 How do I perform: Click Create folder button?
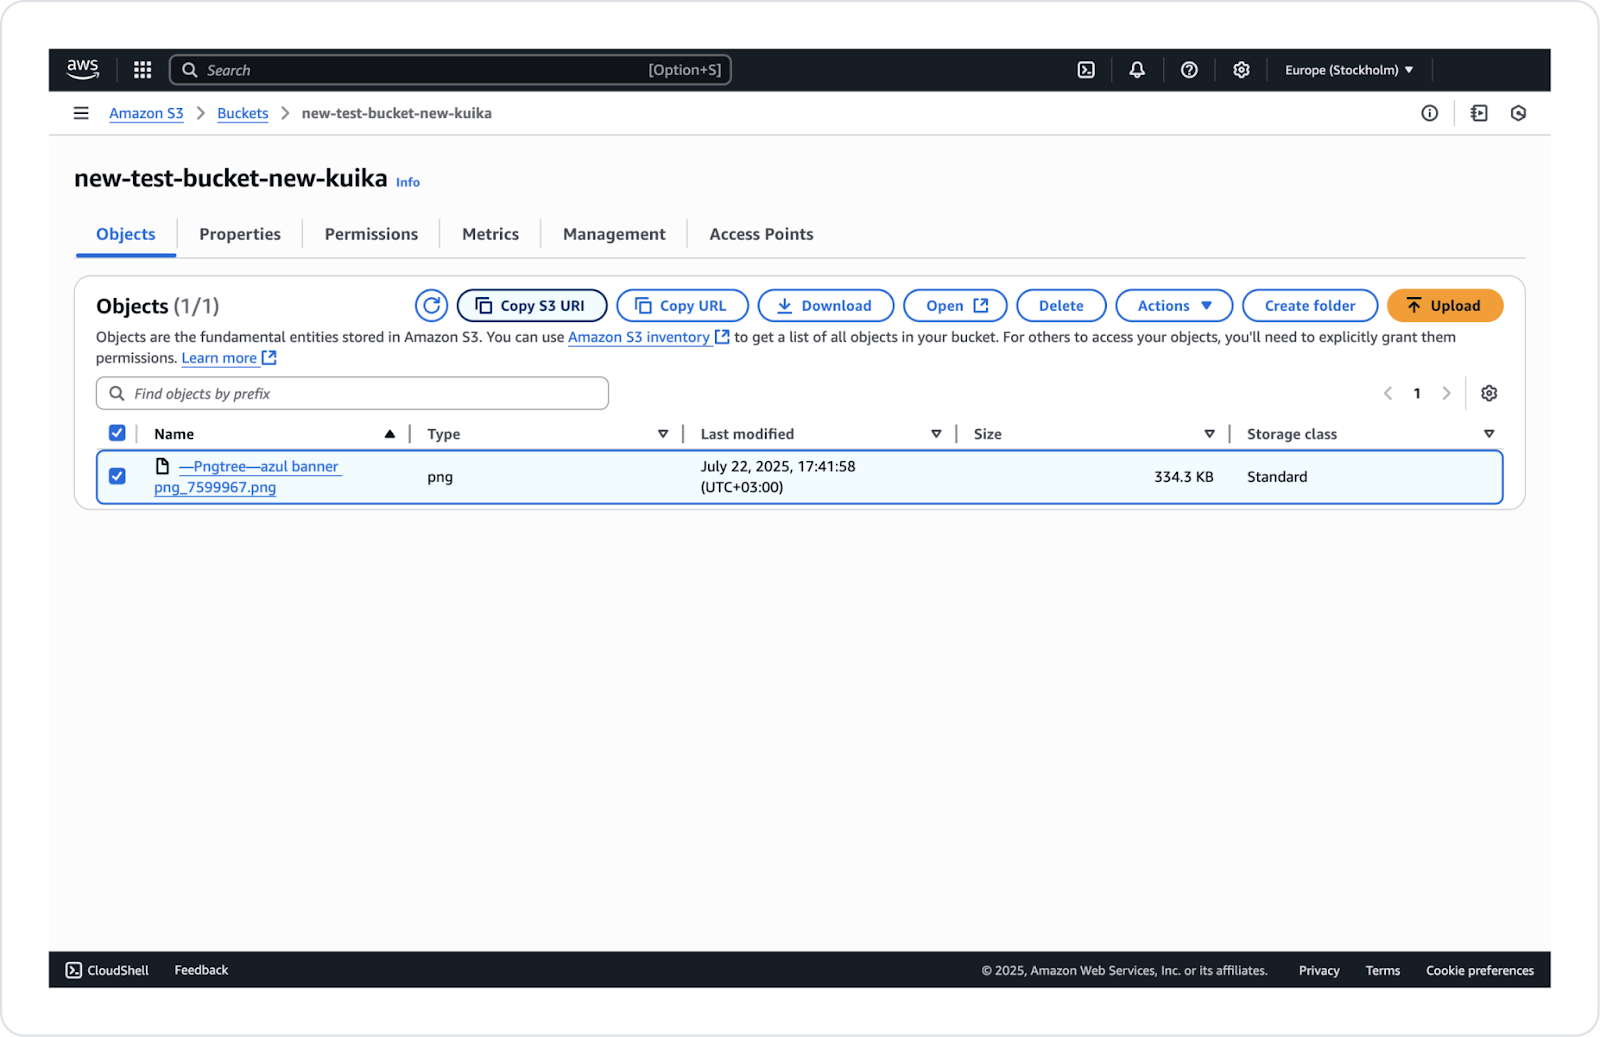point(1310,306)
